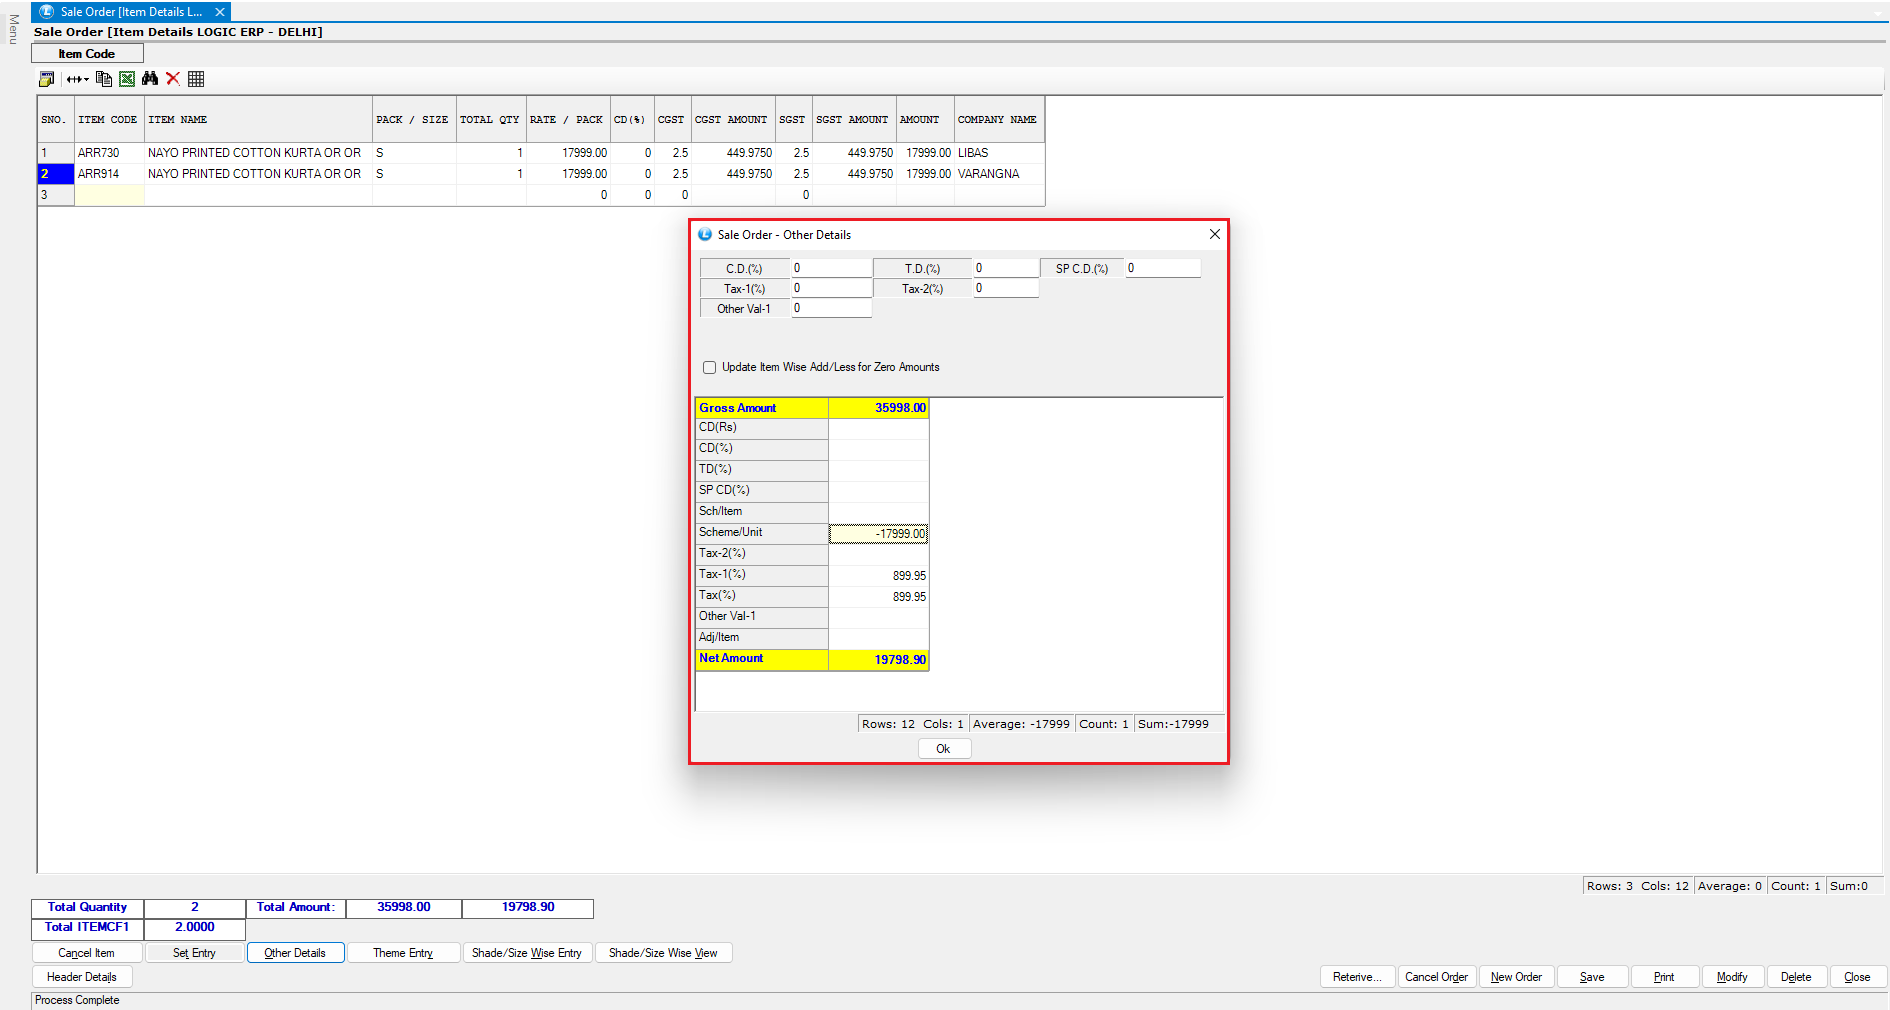
Task: Click the Header Details button
Action: coord(82,977)
